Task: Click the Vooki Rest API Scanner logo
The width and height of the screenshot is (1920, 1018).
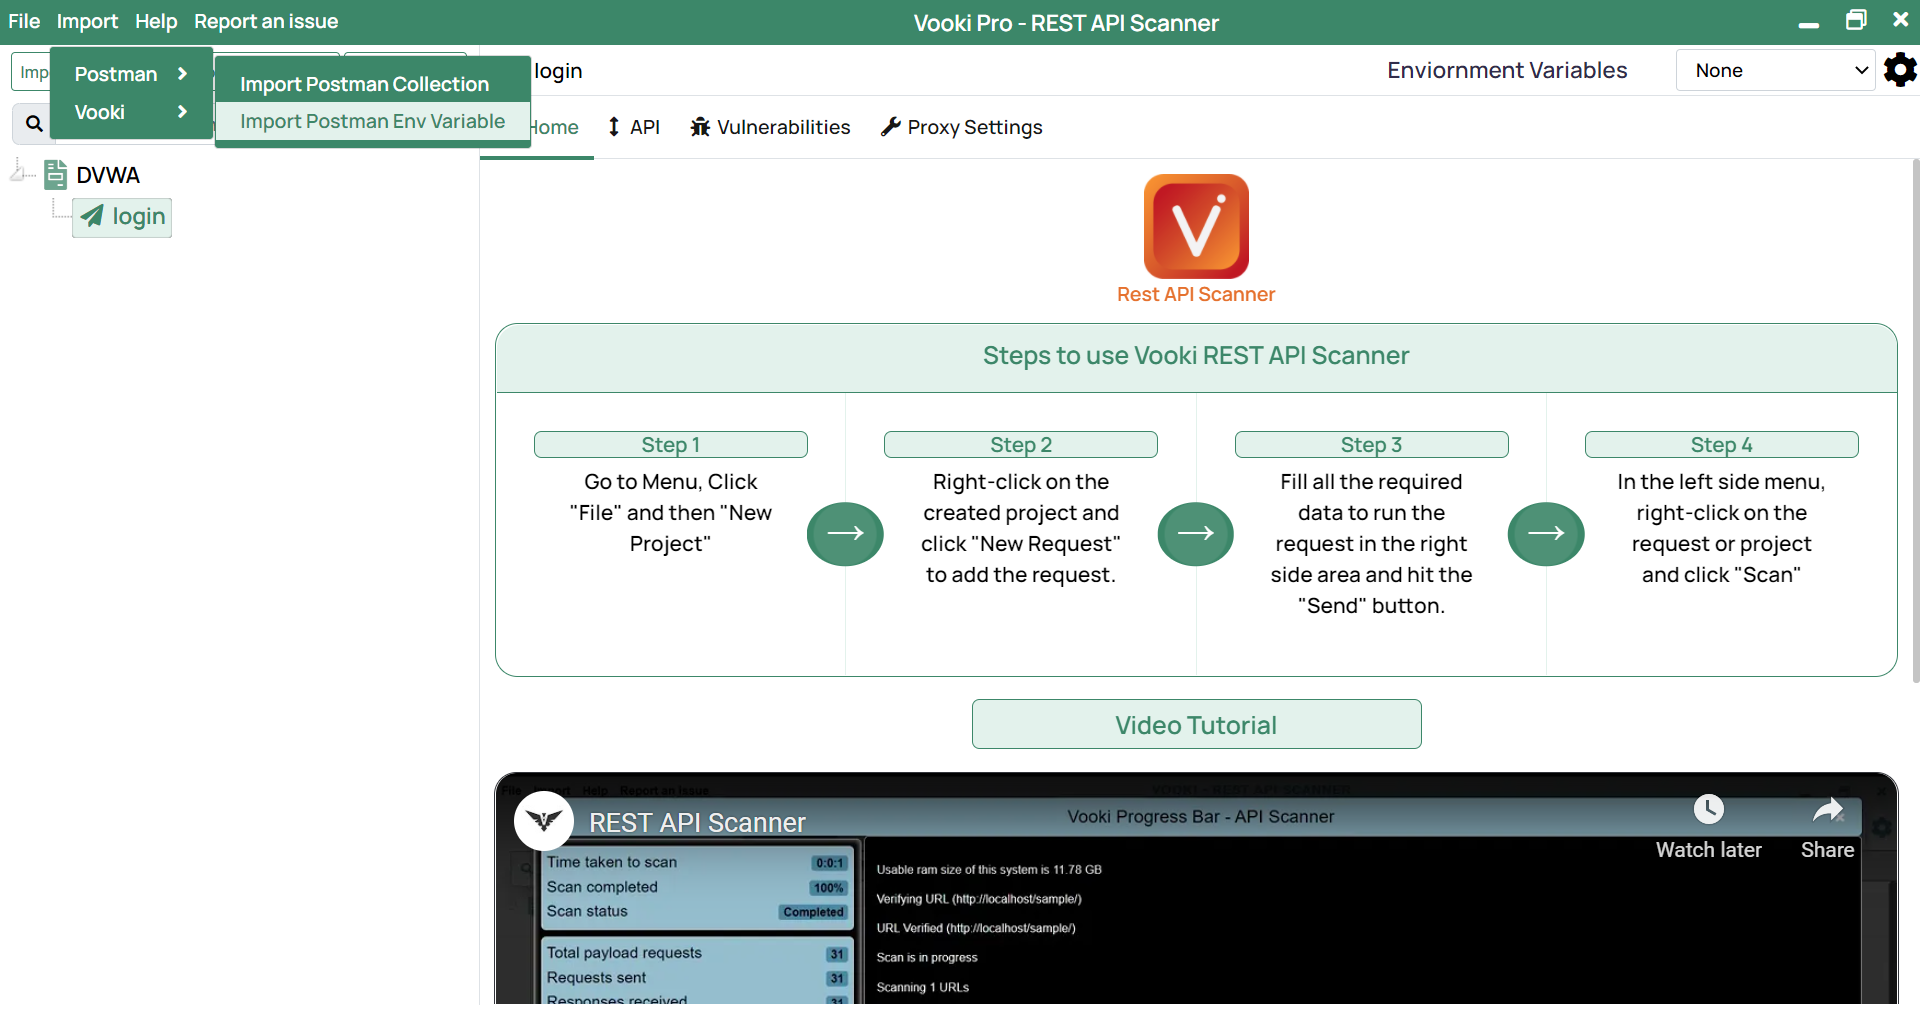Action: (x=1195, y=227)
